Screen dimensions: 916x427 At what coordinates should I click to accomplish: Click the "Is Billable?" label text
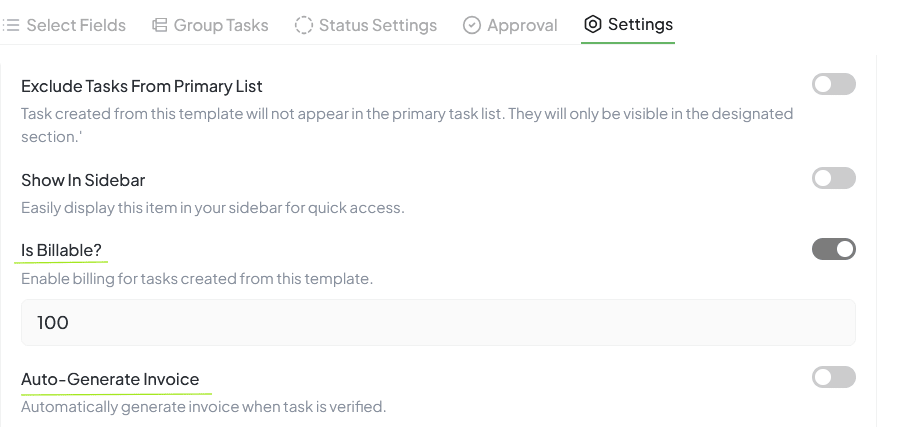(61, 249)
